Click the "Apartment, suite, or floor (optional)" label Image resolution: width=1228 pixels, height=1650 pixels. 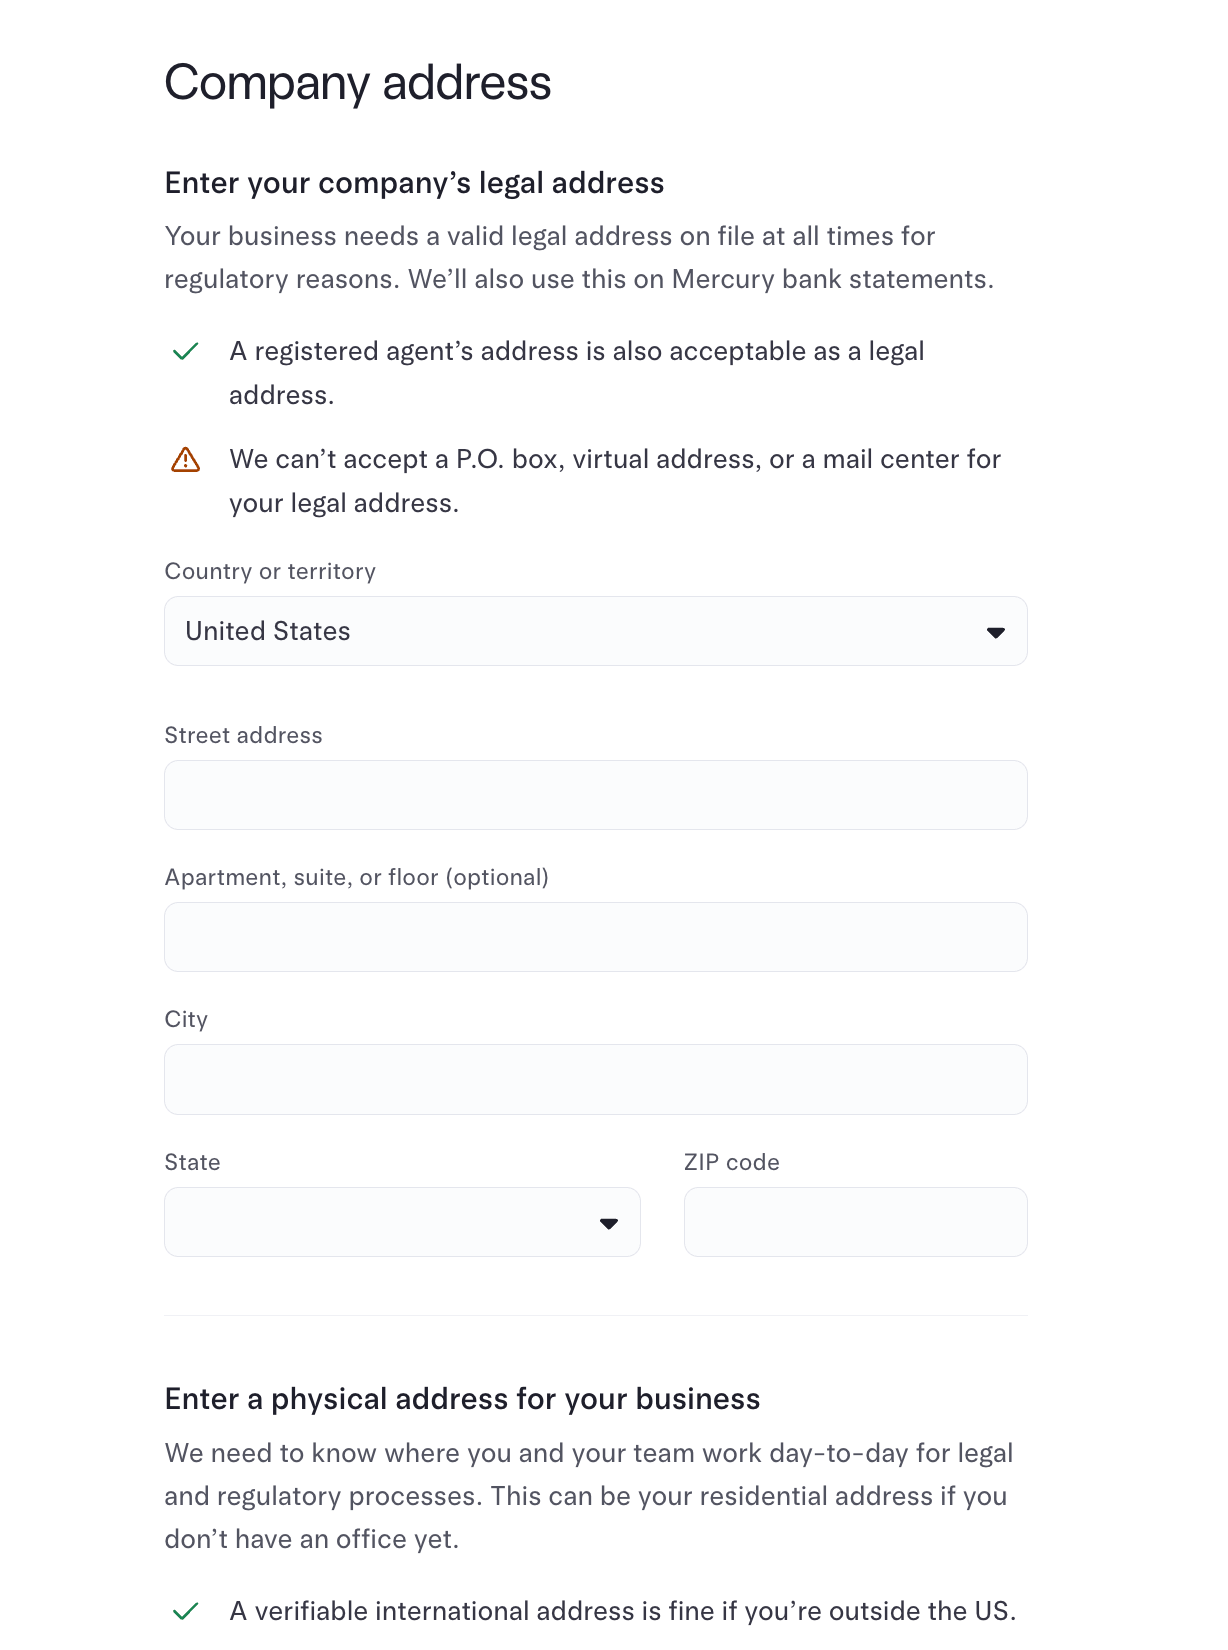(356, 877)
